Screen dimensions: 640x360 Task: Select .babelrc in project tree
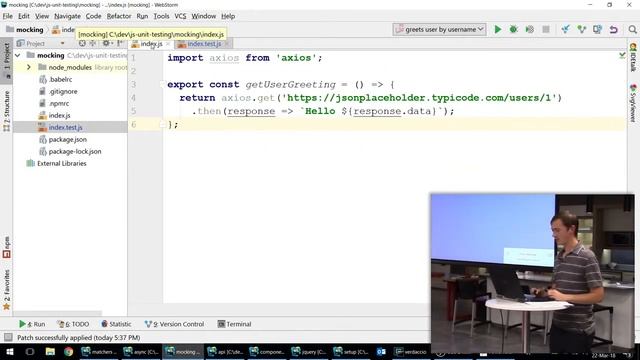click(60, 80)
